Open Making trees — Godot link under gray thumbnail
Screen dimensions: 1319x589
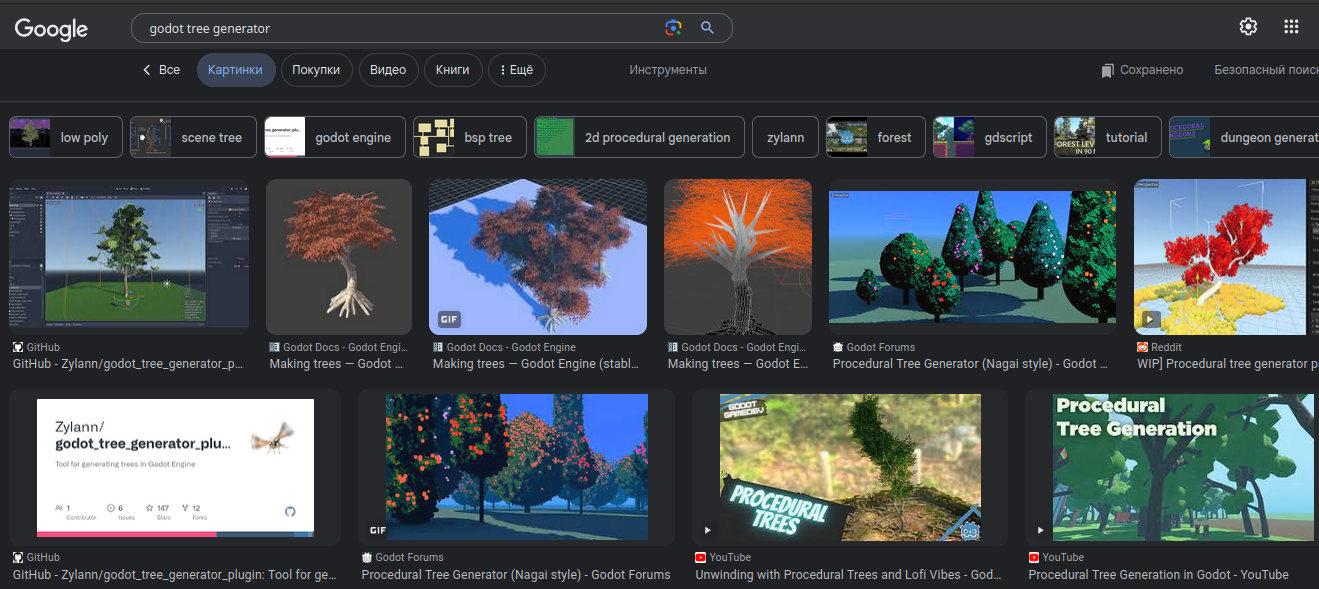click(x=338, y=364)
